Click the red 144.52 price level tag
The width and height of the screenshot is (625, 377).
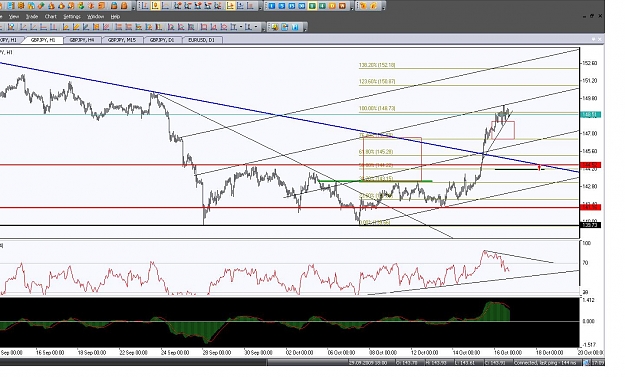coord(590,165)
